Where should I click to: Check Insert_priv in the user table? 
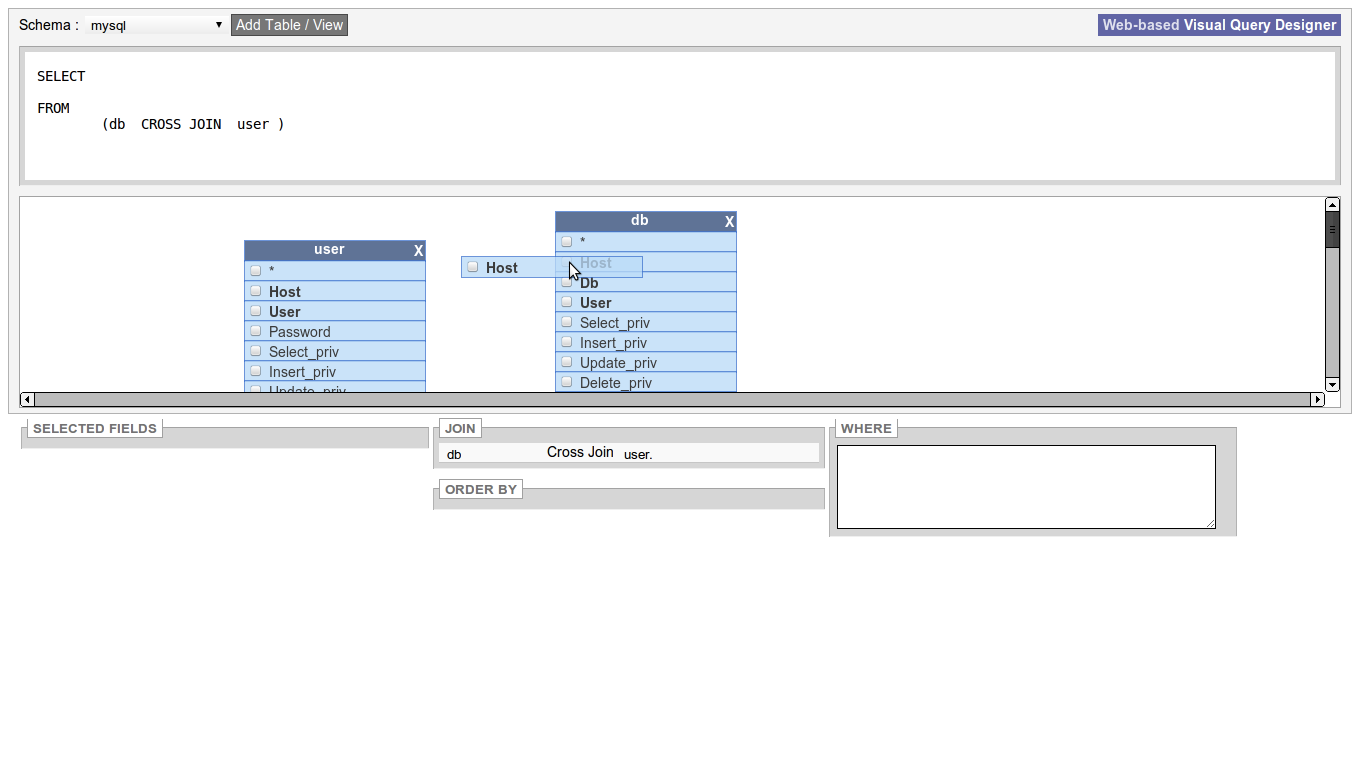pos(256,371)
